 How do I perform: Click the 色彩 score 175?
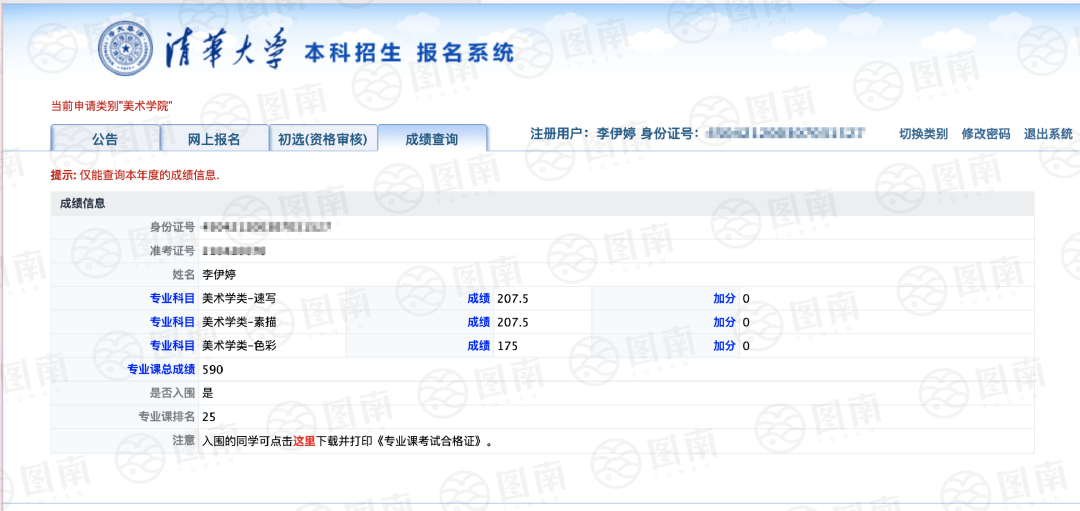506,346
